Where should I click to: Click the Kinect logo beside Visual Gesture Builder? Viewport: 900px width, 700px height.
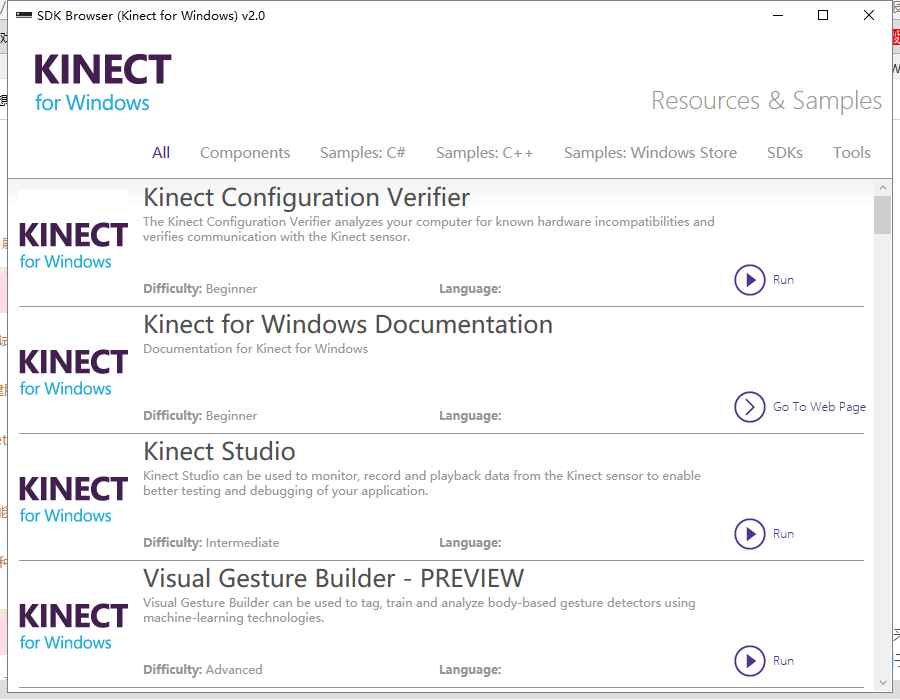[x=72, y=623]
